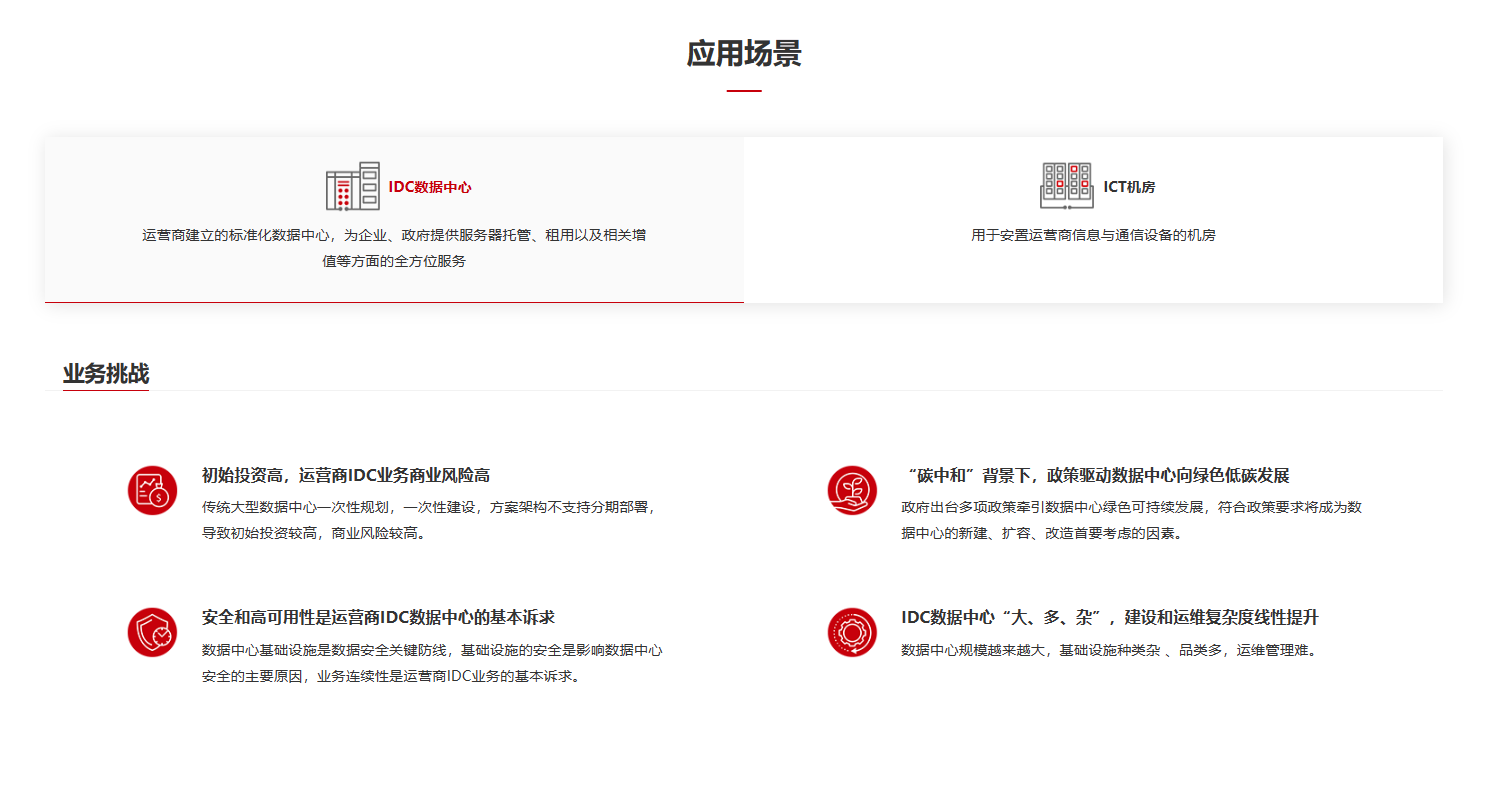Open the 初始投资高 challenge title

[x=345, y=475]
